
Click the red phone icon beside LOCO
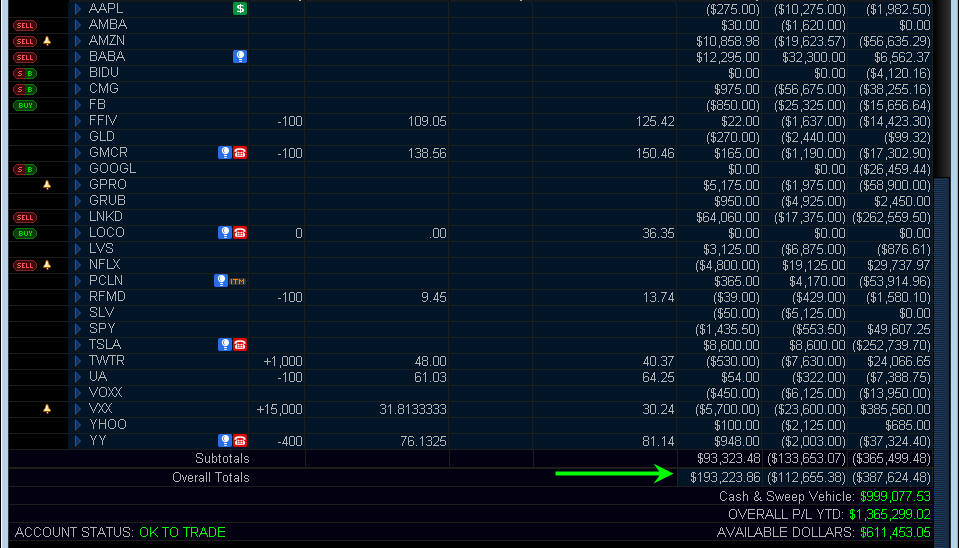coord(240,233)
